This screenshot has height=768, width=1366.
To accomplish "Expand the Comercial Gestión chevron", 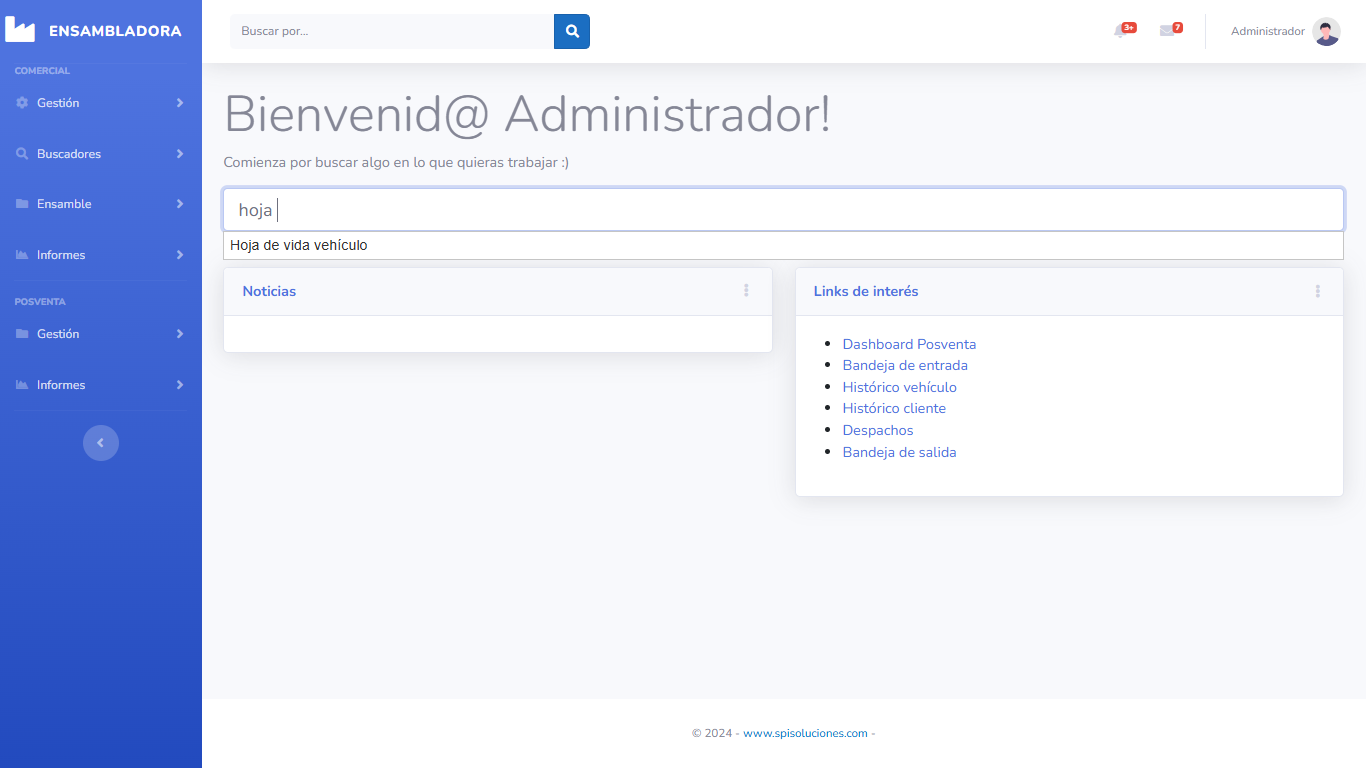I will coord(180,103).
